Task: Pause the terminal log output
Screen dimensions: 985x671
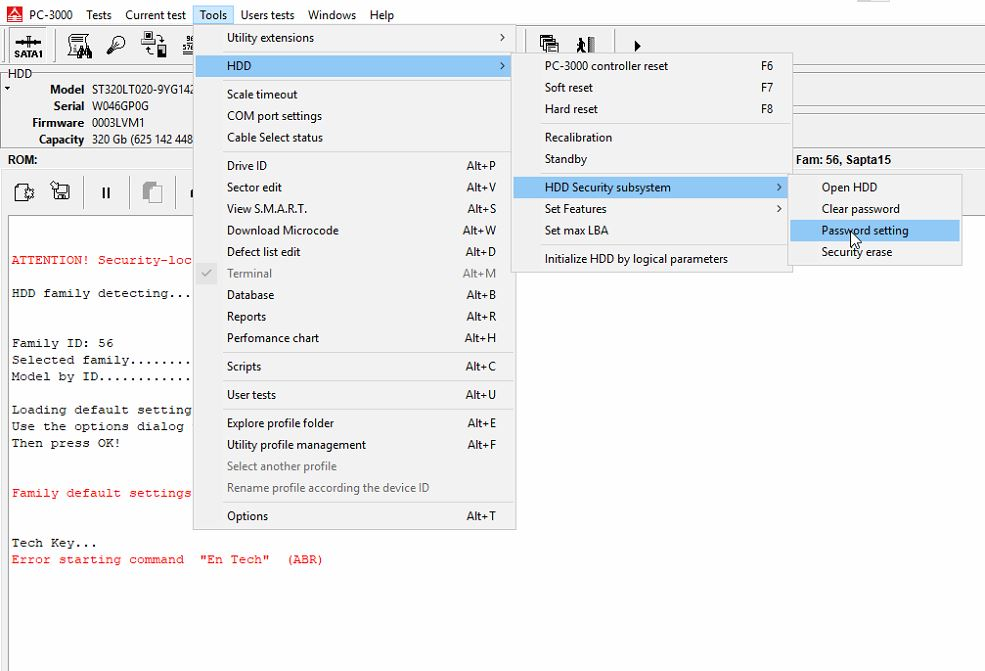Action: pos(106,193)
